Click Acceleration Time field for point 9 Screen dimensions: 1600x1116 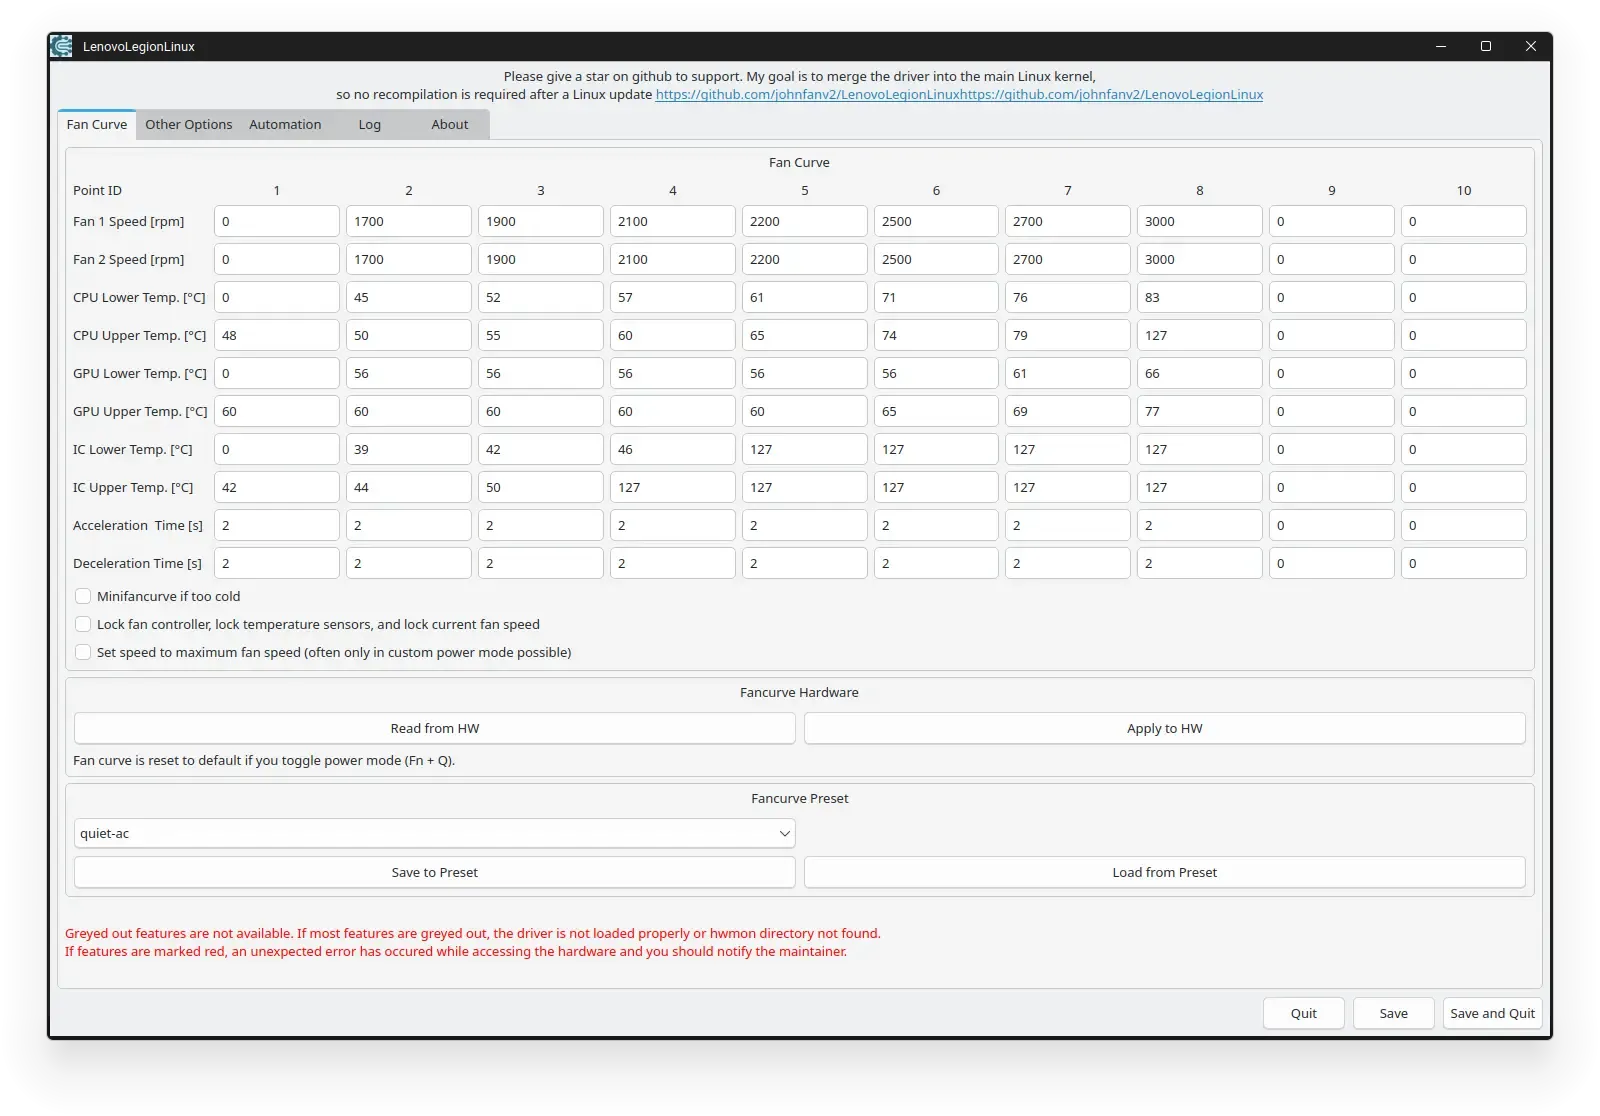click(x=1332, y=525)
